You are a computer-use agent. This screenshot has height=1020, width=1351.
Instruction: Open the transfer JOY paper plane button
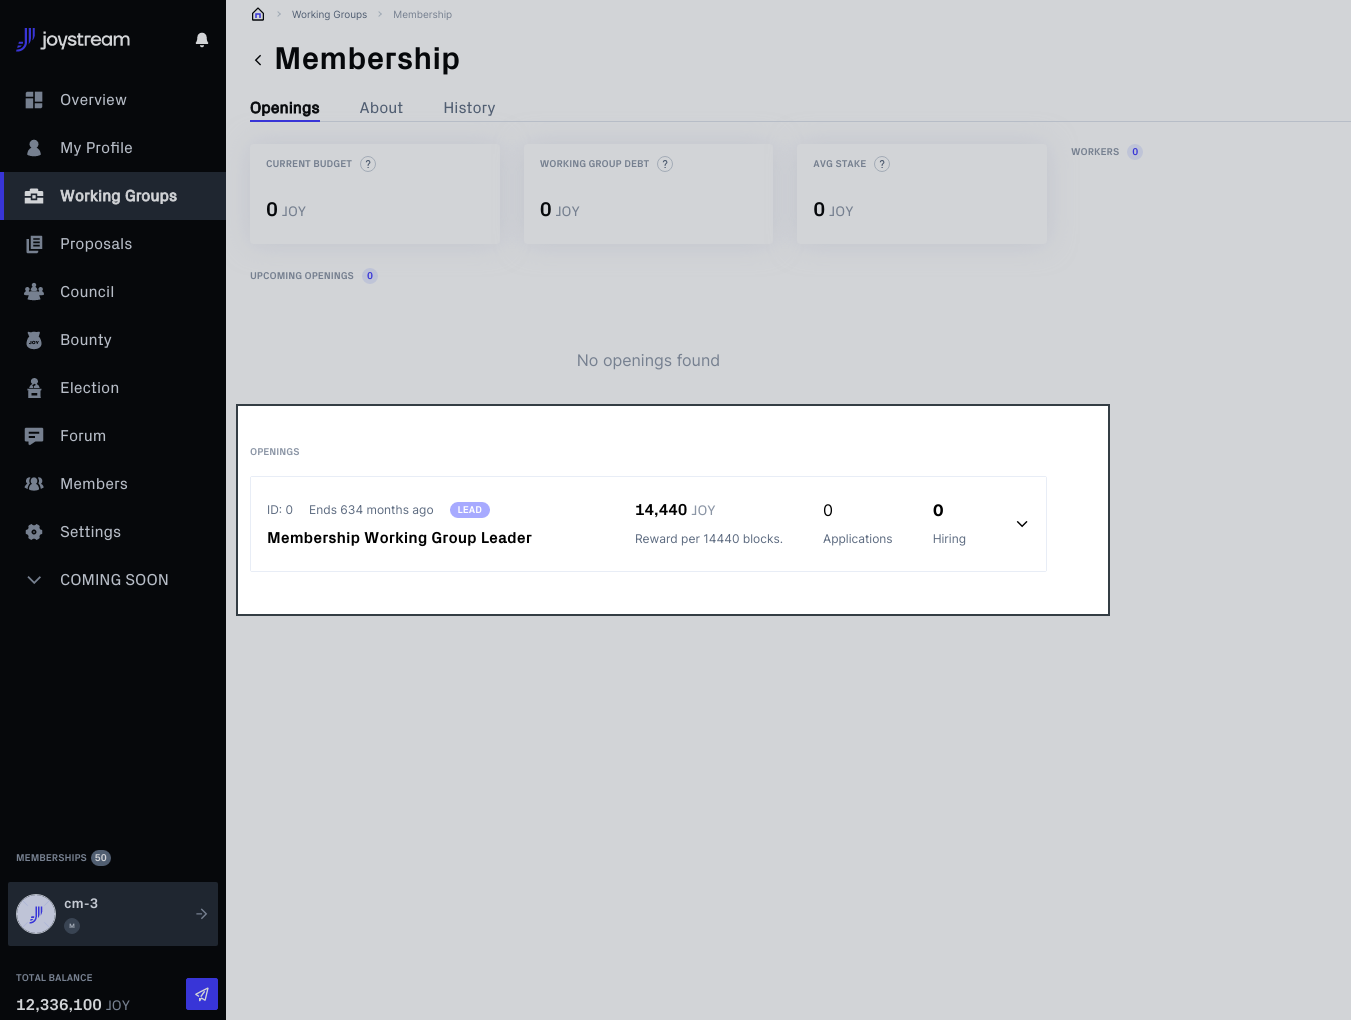point(201,994)
